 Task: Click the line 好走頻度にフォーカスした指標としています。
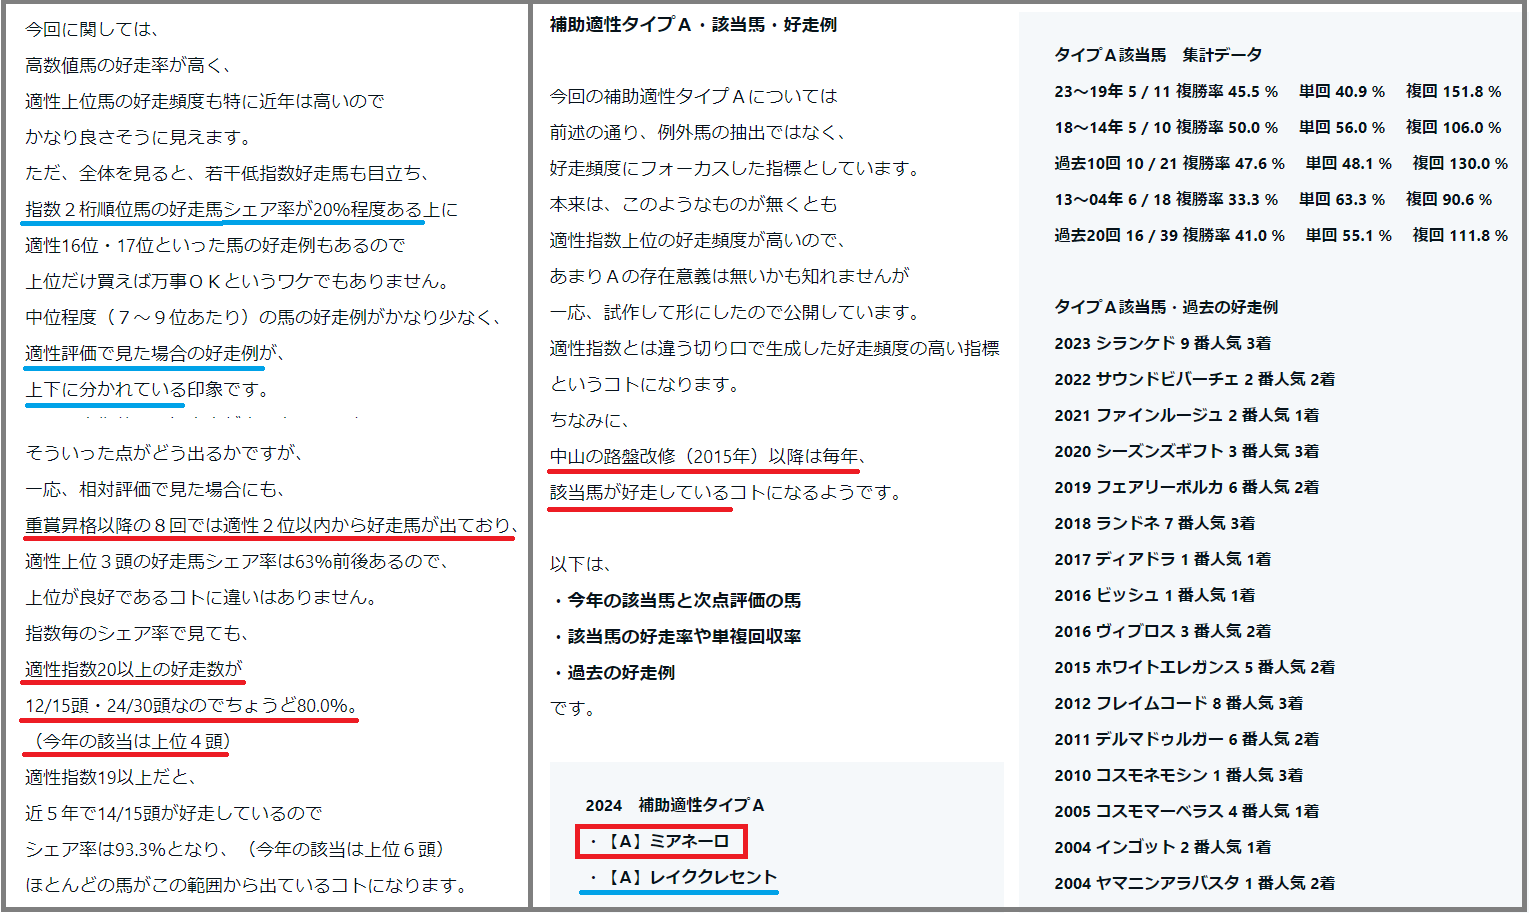coord(735,168)
